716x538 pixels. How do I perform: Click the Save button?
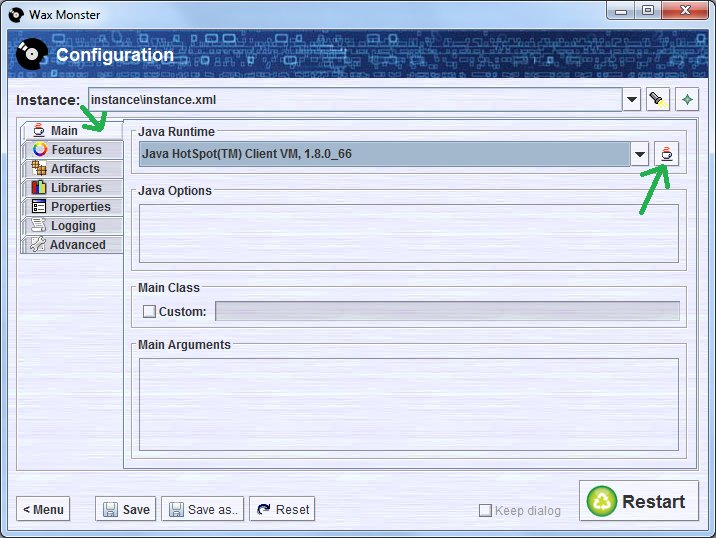coord(126,509)
